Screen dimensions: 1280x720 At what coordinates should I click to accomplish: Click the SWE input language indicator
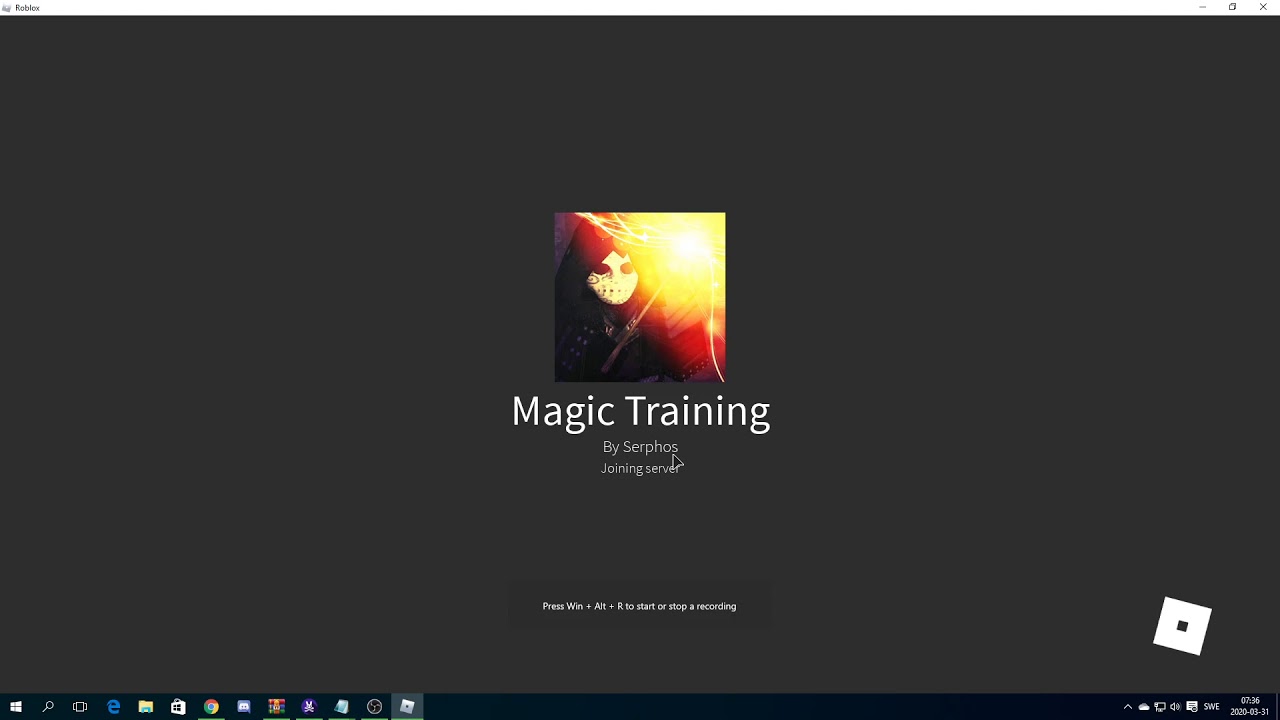click(1211, 707)
